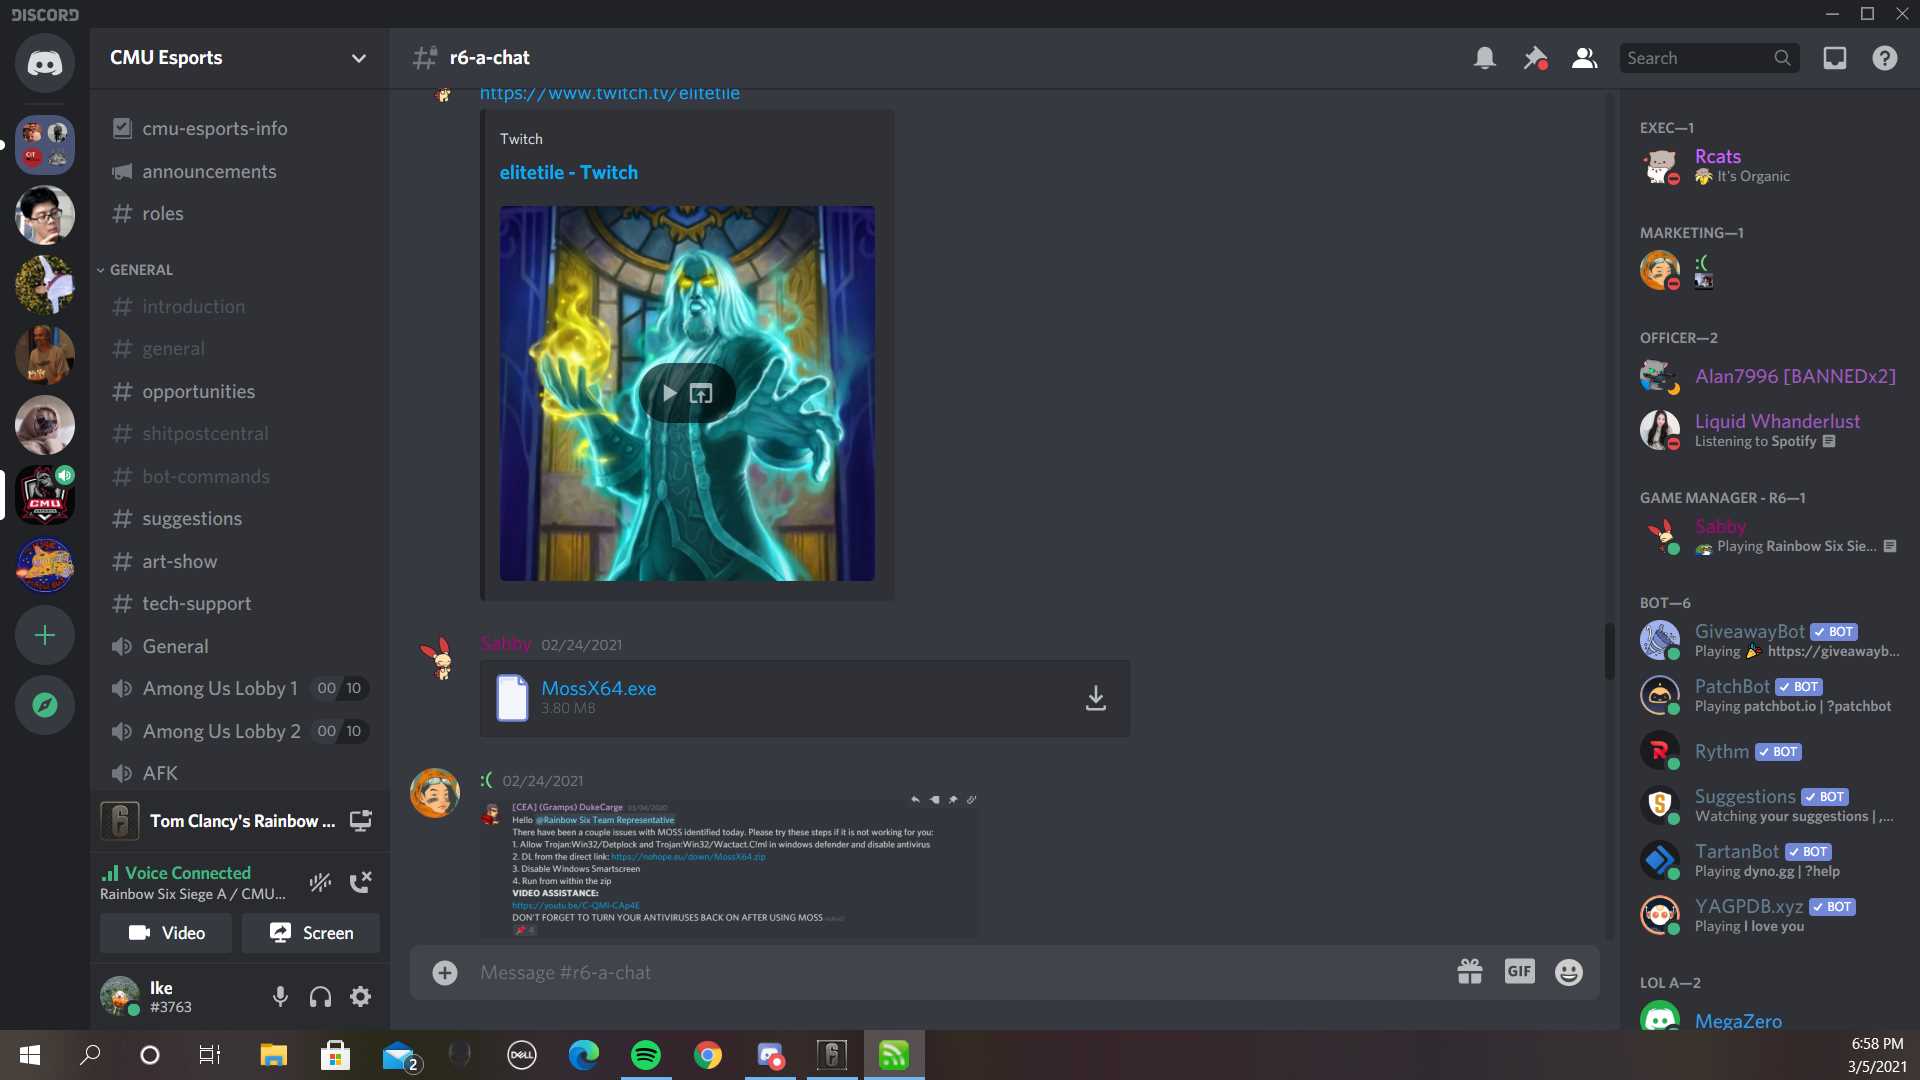Share Screen button
1920x1080 pixels.
pyautogui.click(x=311, y=933)
